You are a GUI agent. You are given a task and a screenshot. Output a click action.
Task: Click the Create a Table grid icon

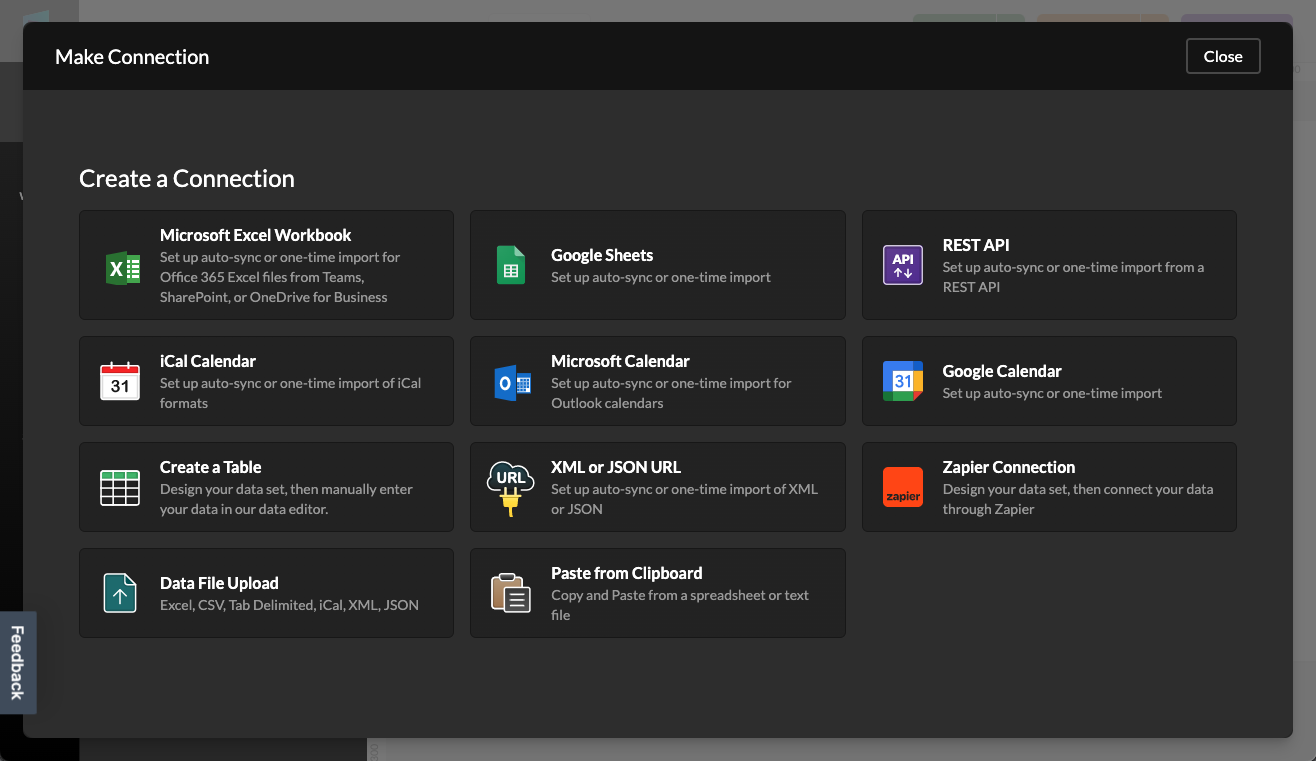click(121, 487)
